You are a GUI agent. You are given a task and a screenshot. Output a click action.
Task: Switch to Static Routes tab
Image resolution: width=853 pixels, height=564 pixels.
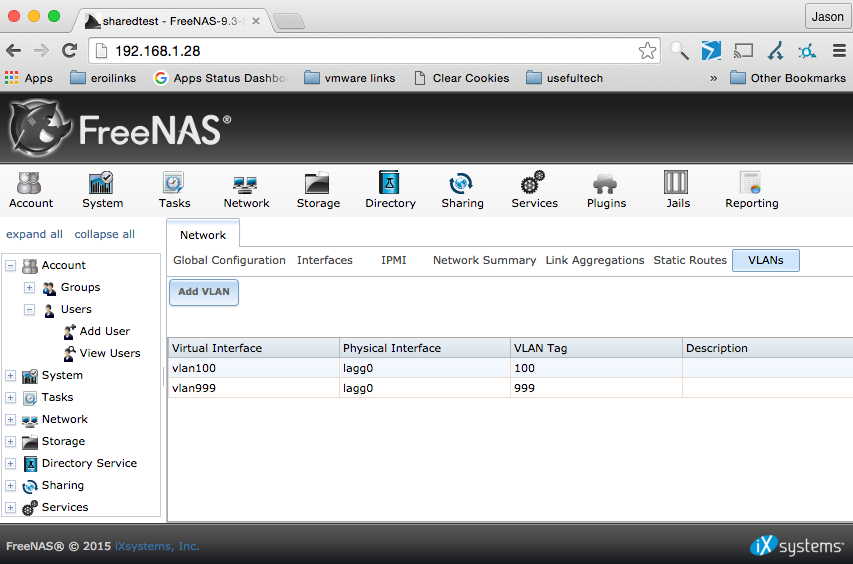(x=690, y=260)
